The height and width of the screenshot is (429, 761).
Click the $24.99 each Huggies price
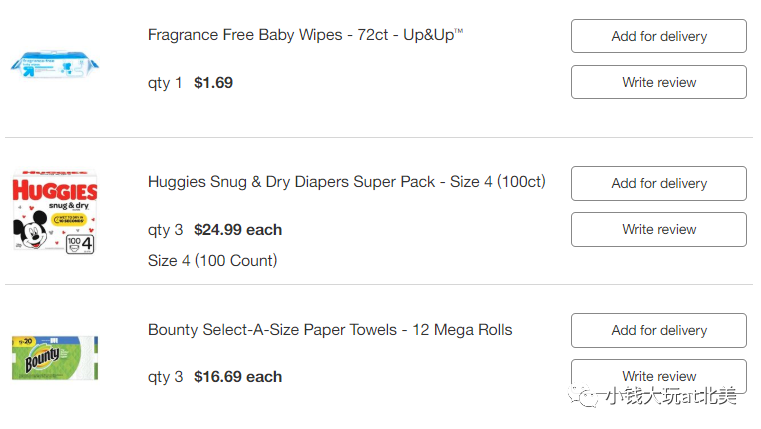coord(238,230)
